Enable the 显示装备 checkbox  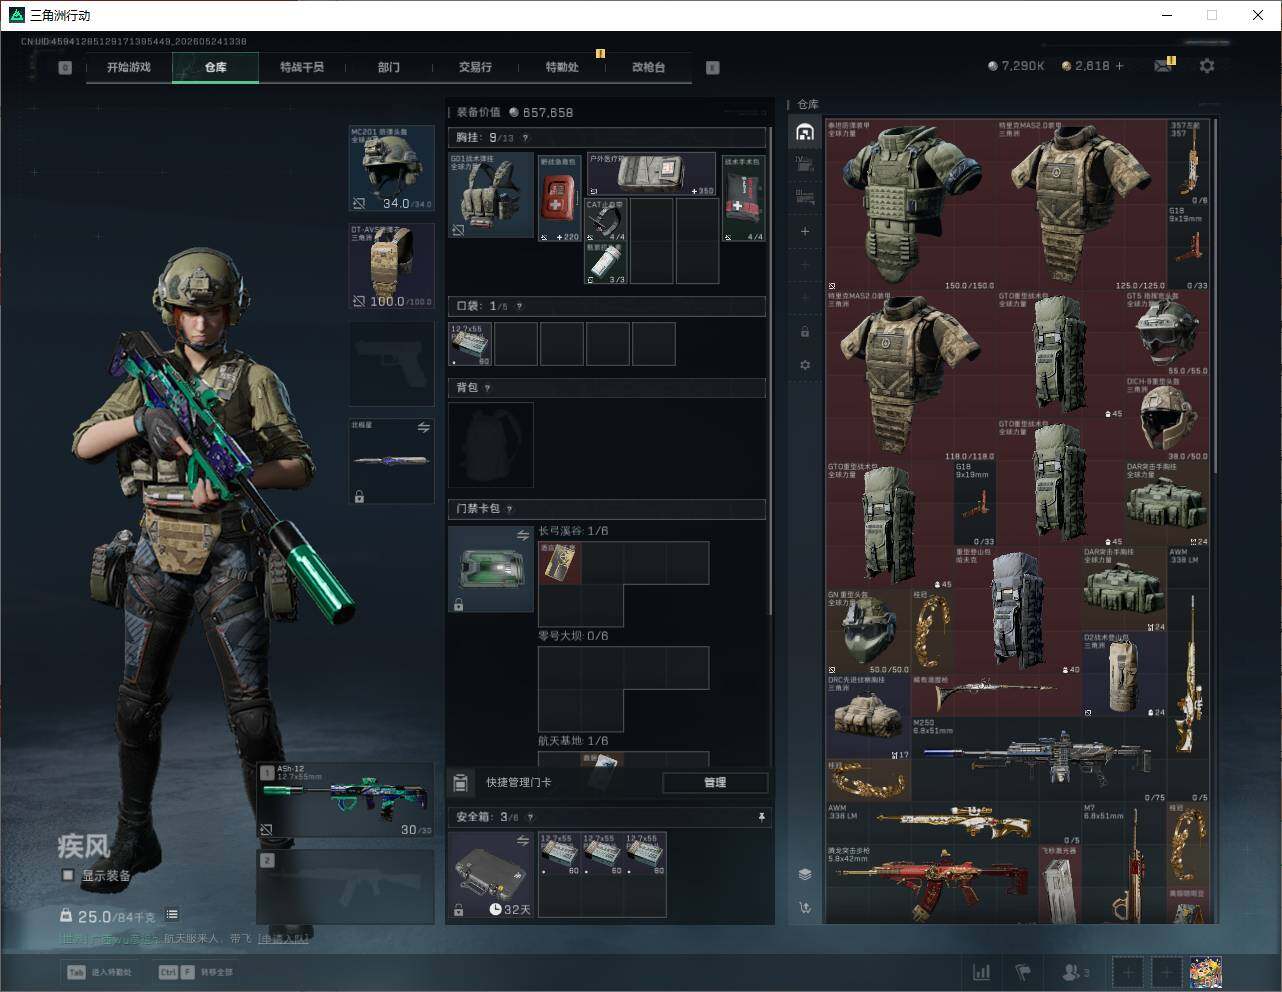68,875
